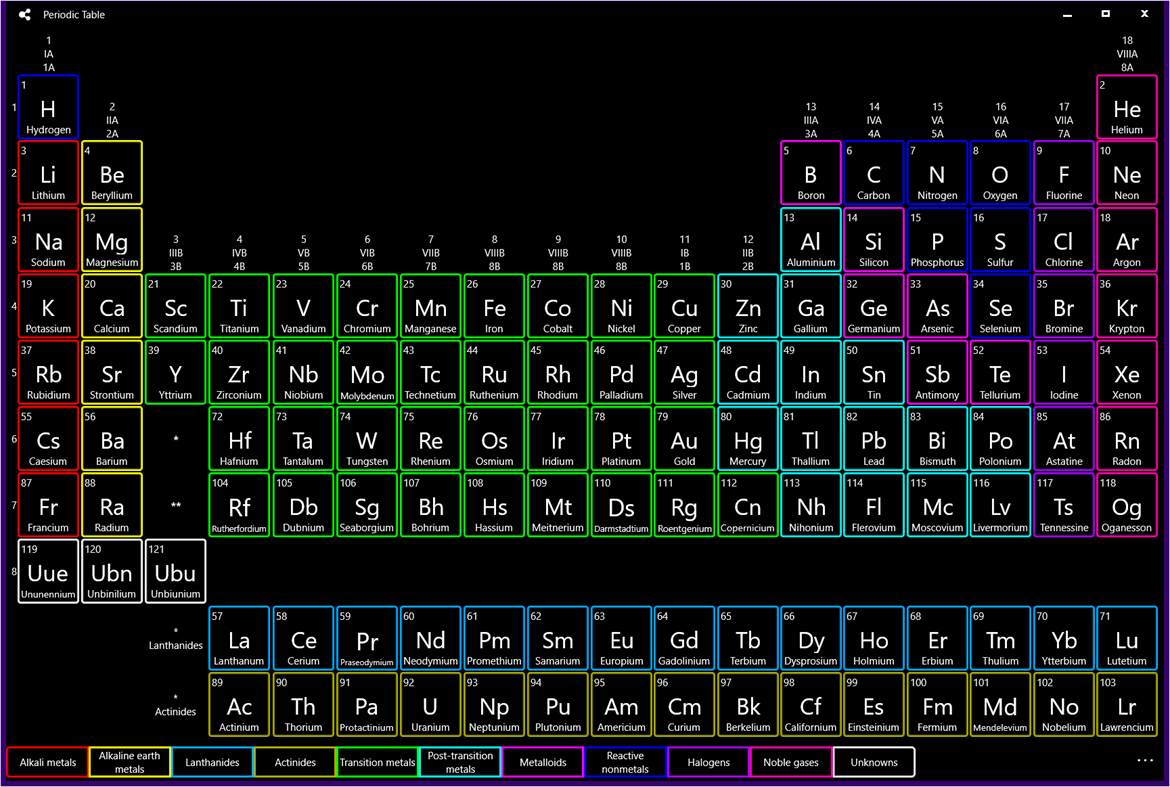Click the lanthanides asterisk placeholder cell
The height and width of the screenshot is (787, 1170).
point(175,438)
